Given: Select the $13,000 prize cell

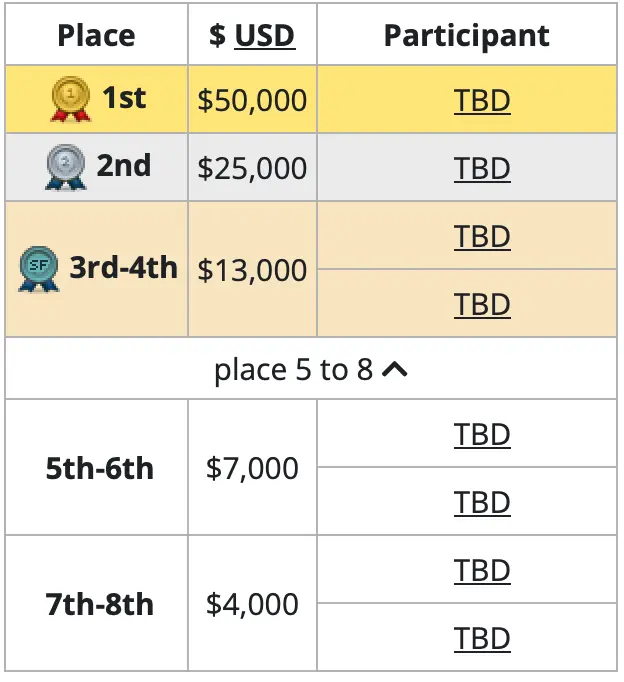Looking at the screenshot, I should 252,269.
